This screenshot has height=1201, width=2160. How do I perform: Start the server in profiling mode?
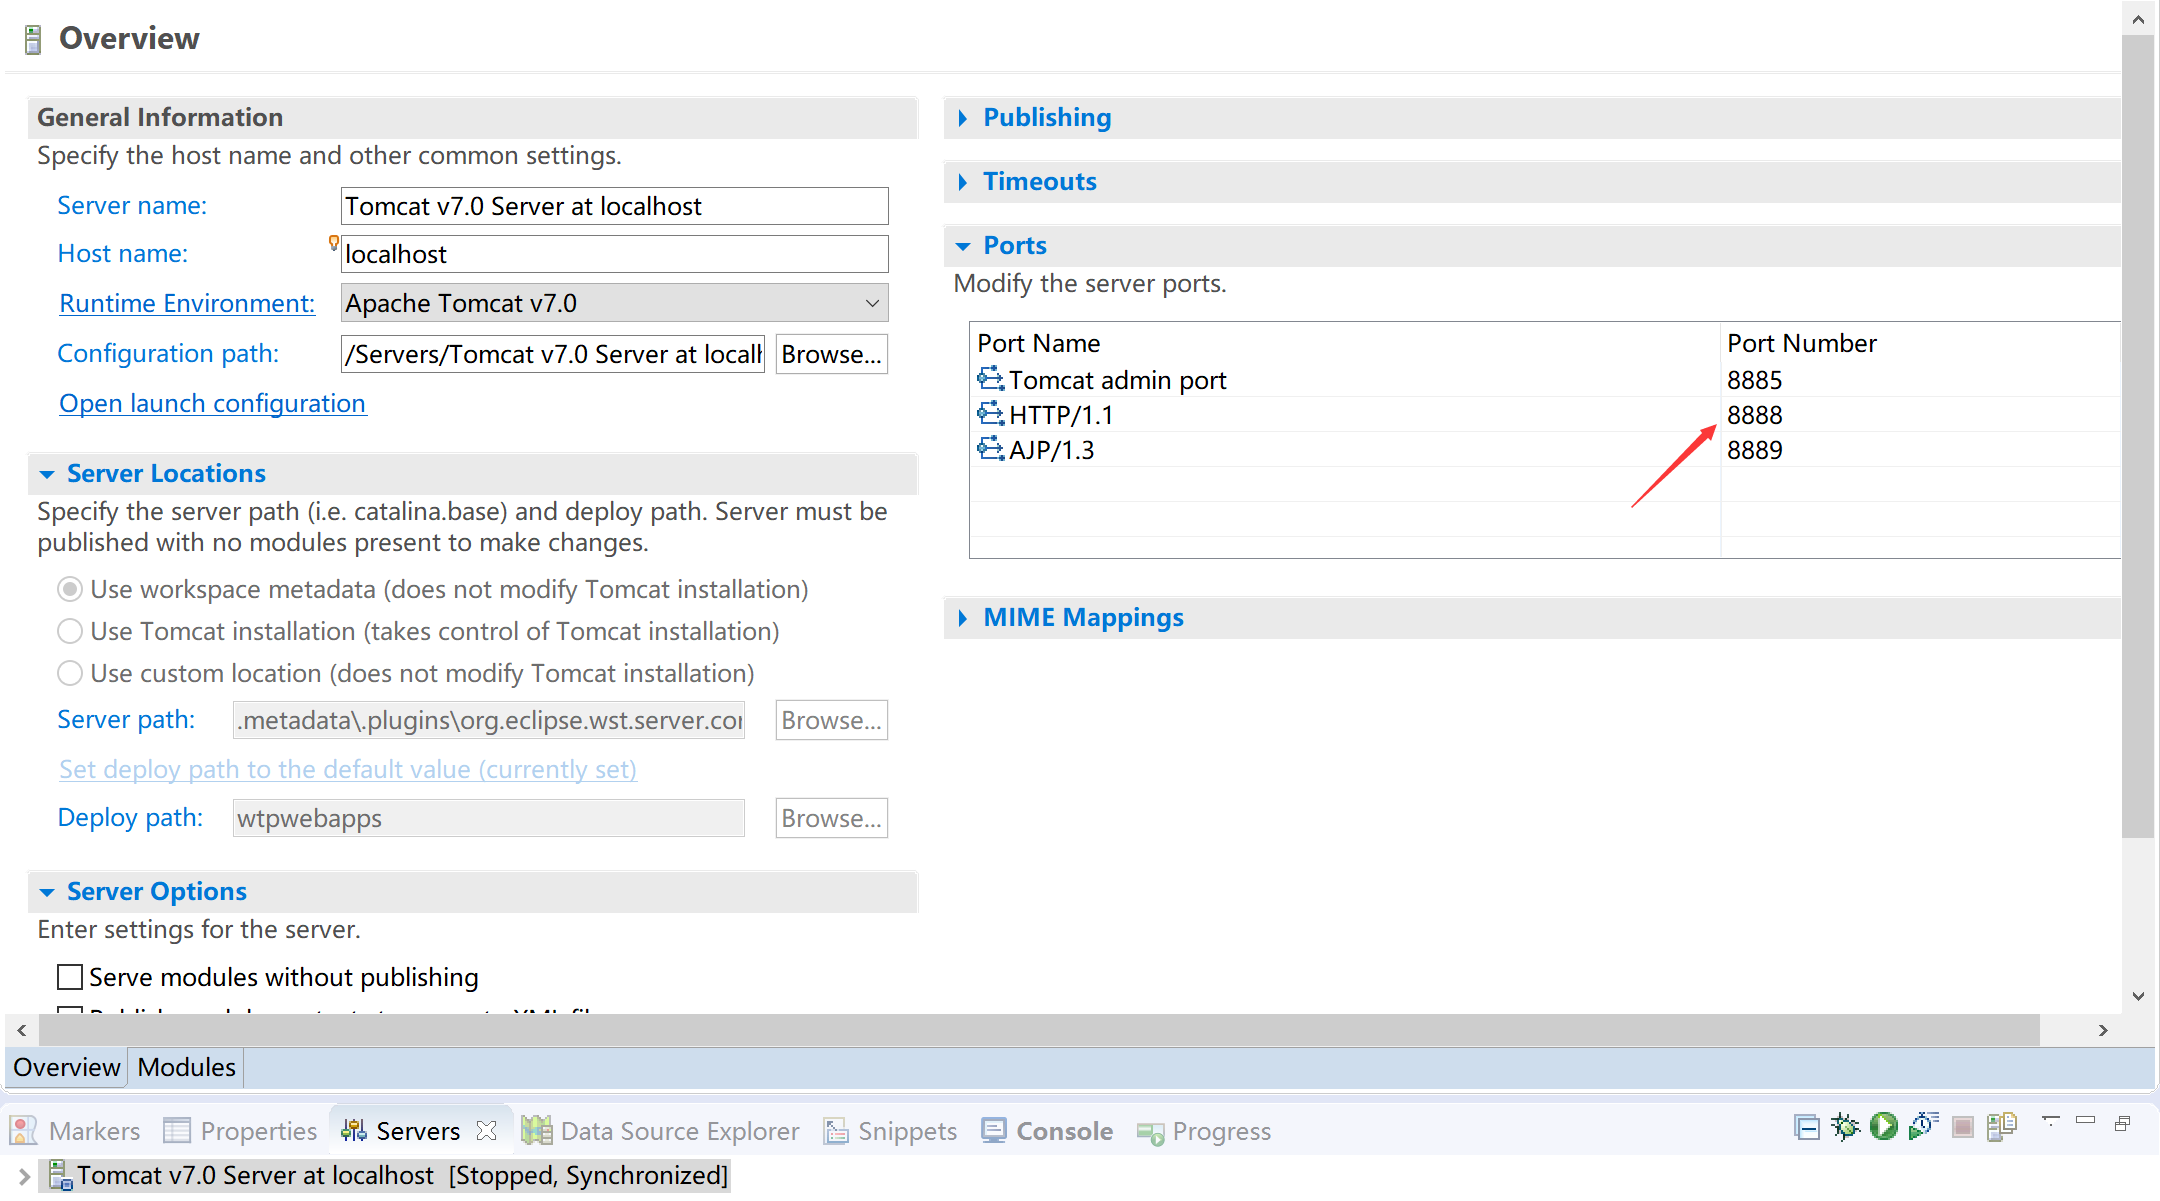(x=1923, y=1126)
